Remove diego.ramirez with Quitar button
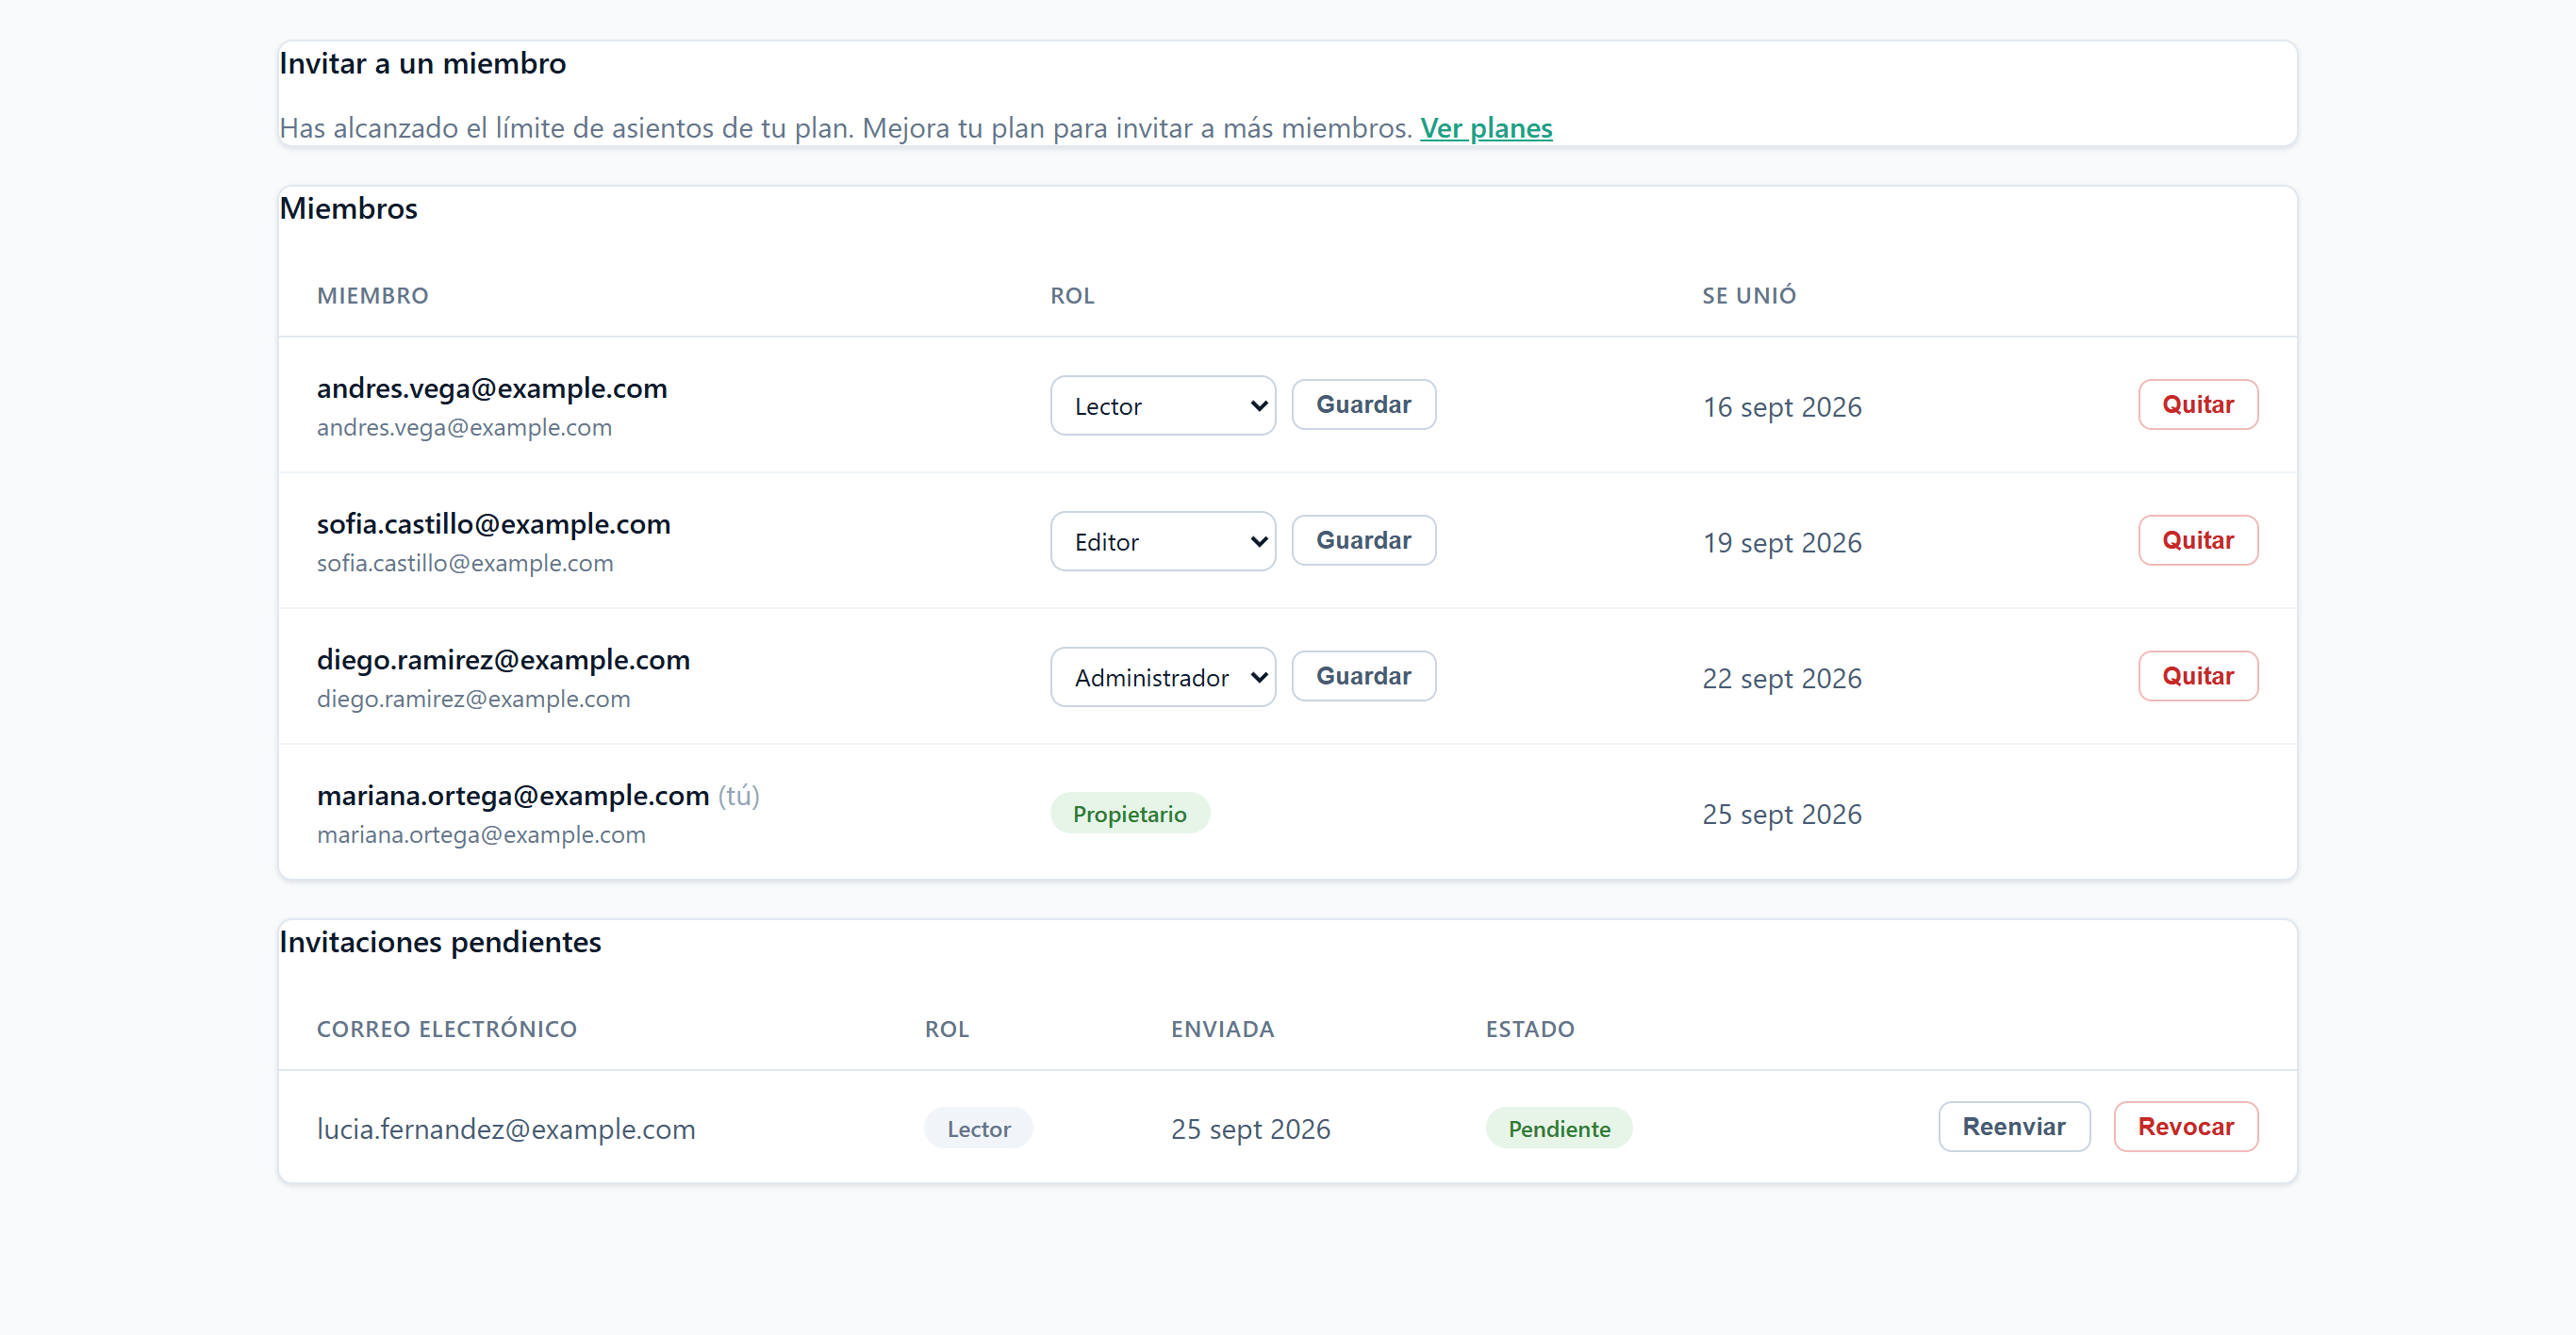This screenshot has height=1335, width=2576. click(x=2198, y=676)
